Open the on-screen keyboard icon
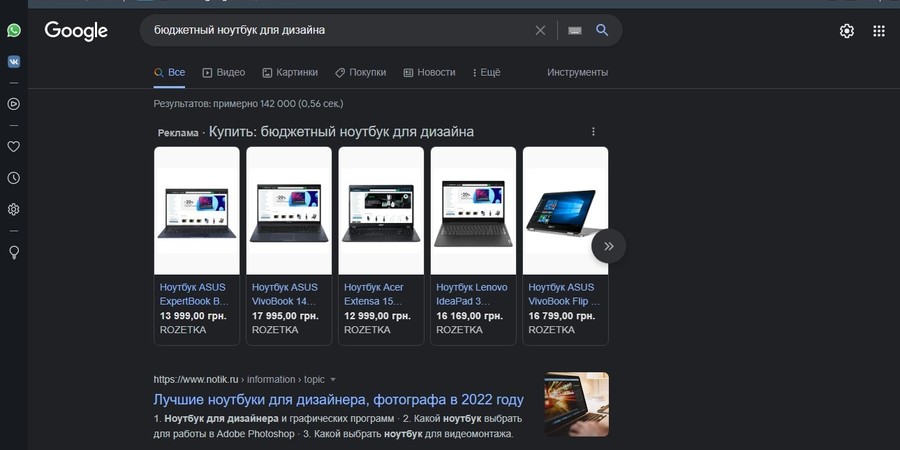The height and width of the screenshot is (450, 900). point(575,30)
